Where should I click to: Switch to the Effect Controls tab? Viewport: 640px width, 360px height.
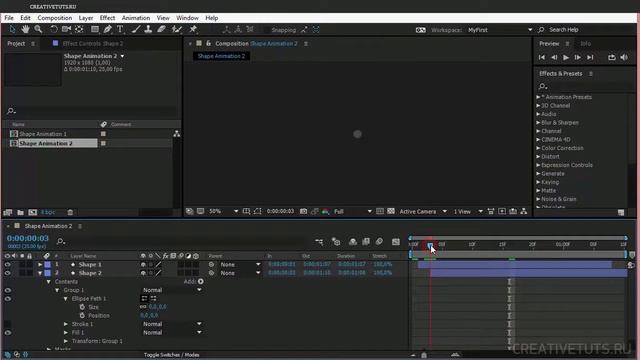pyautogui.click(x=93, y=44)
